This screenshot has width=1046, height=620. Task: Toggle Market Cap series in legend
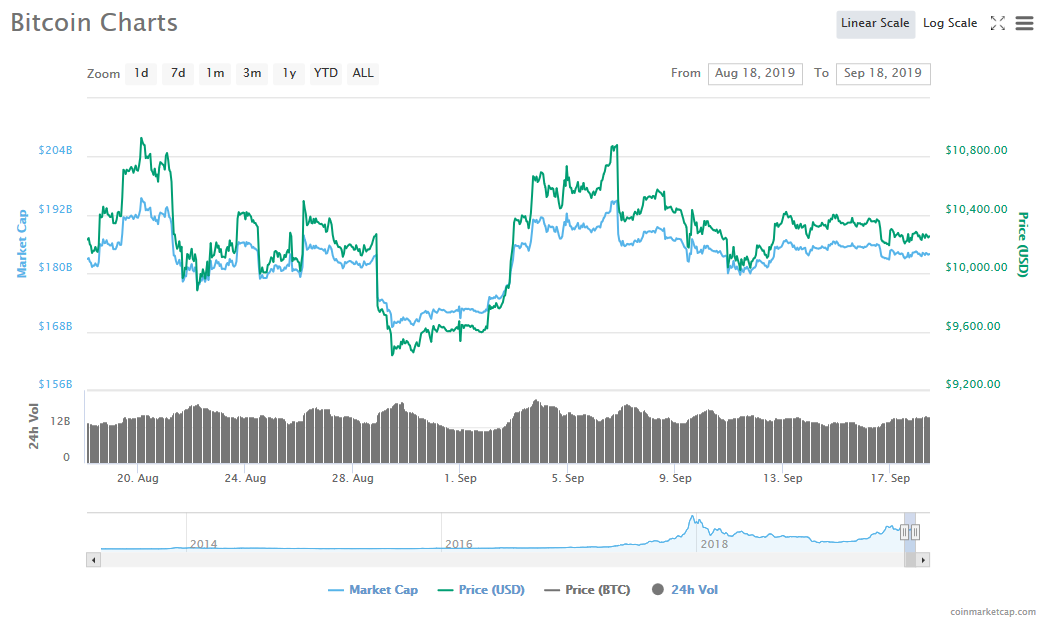point(373,590)
